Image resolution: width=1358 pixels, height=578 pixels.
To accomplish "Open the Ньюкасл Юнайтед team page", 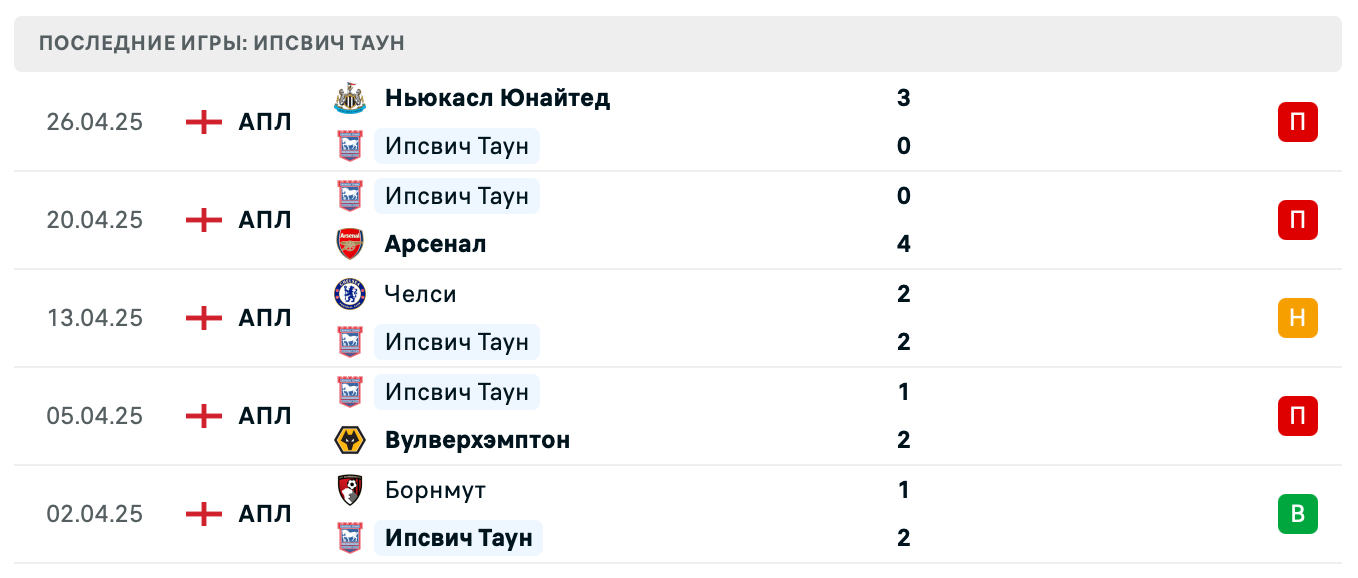I will (x=497, y=98).
